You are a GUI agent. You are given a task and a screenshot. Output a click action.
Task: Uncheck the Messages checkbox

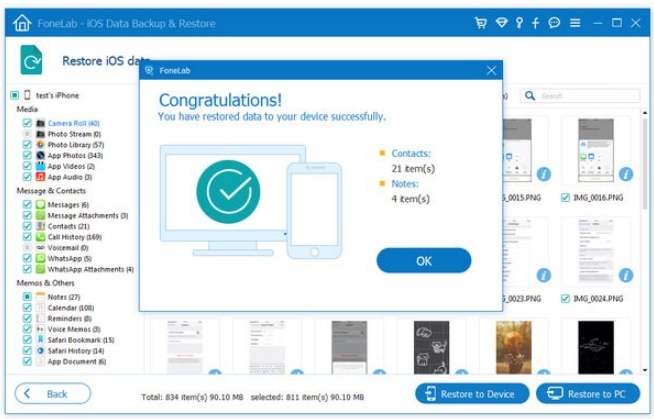(27, 204)
